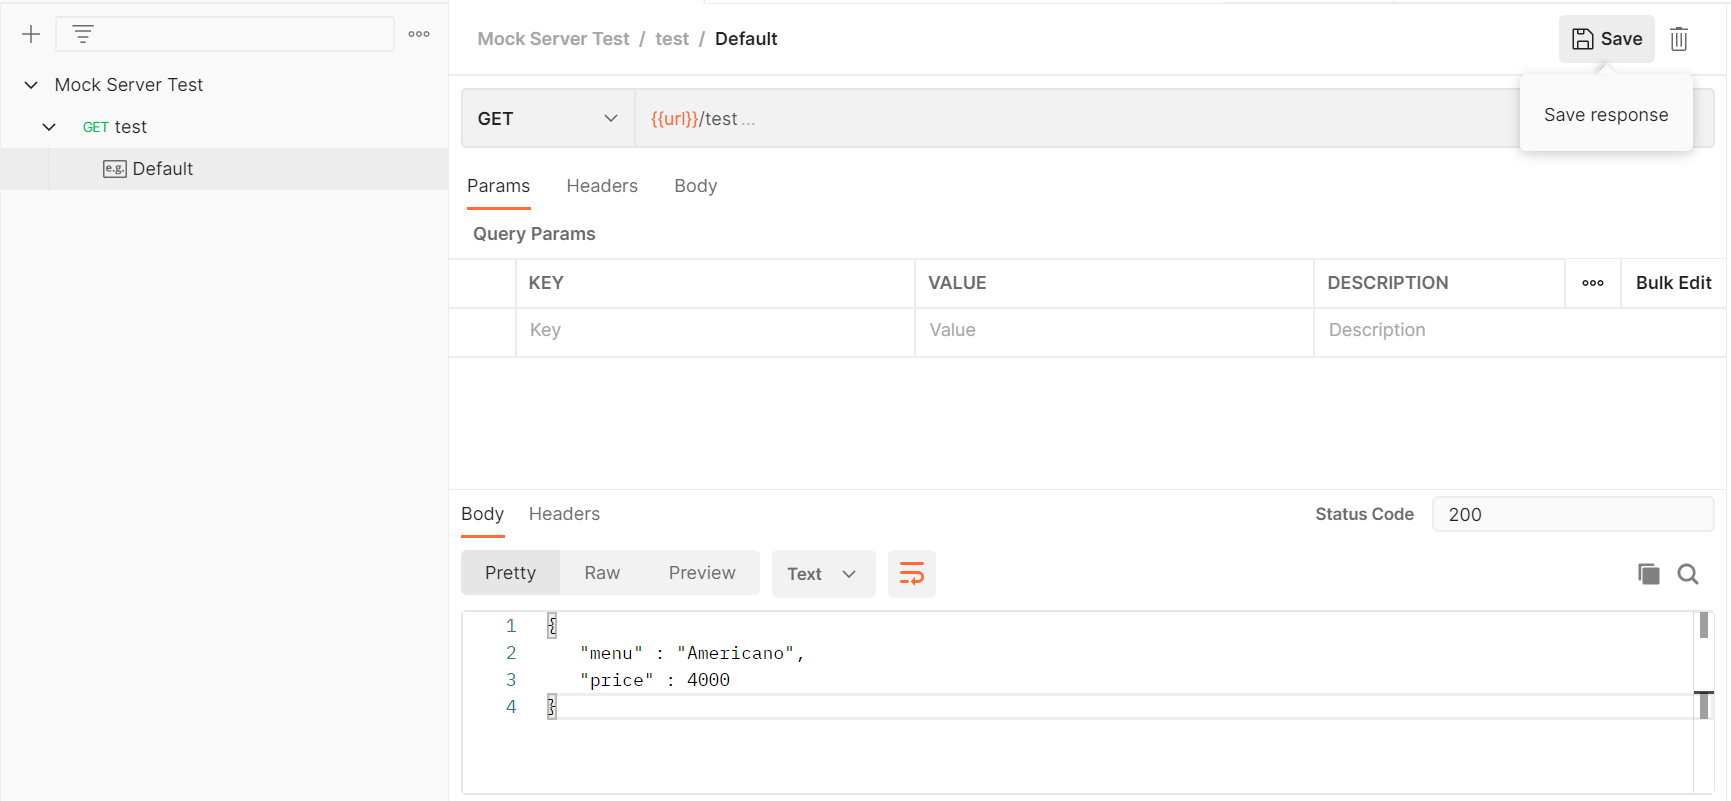The width and height of the screenshot is (1731, 801).
Task: Focus the sidebar filter search field
Action: pos(225,34)
